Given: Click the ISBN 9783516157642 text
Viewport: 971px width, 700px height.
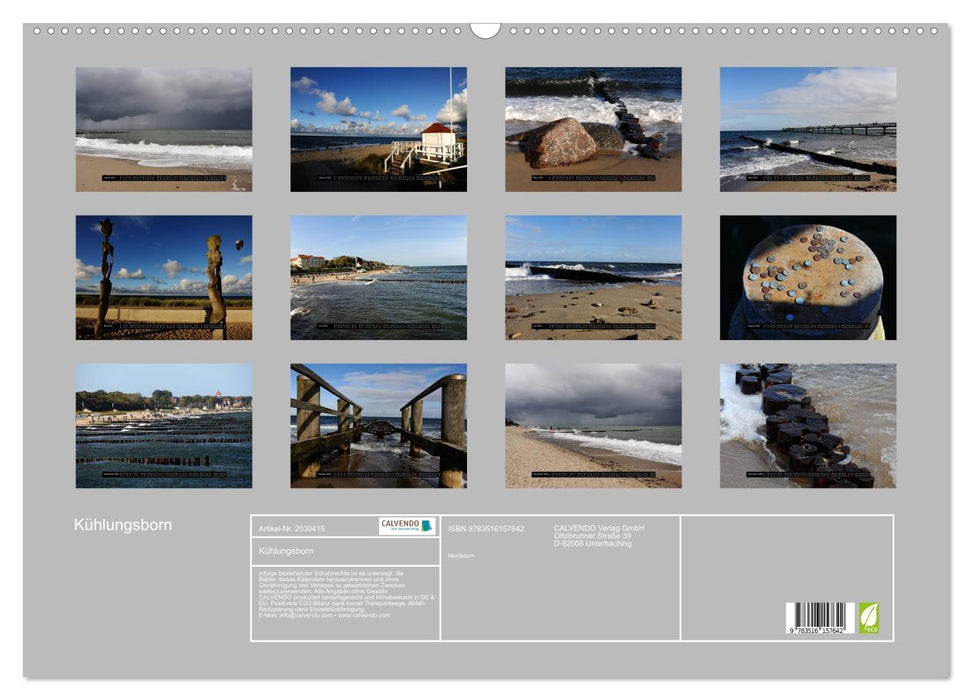Looking at the screenshot, I should (x=486, y=528).
